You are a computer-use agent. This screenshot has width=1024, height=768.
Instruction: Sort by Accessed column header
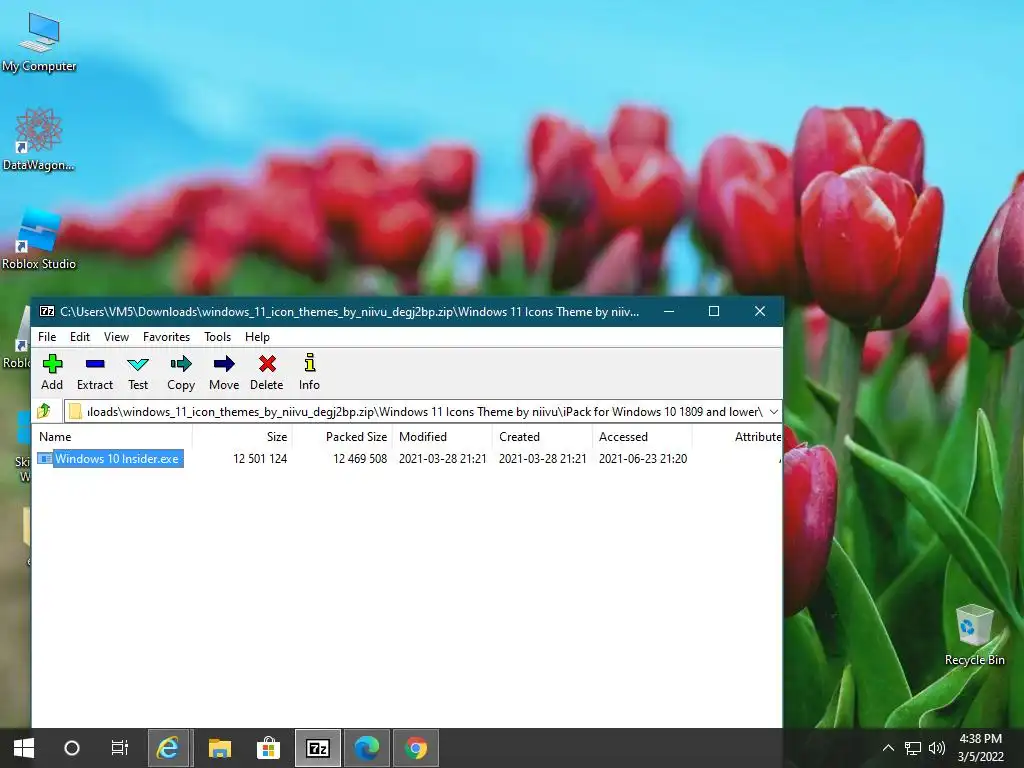pos(642,437)
